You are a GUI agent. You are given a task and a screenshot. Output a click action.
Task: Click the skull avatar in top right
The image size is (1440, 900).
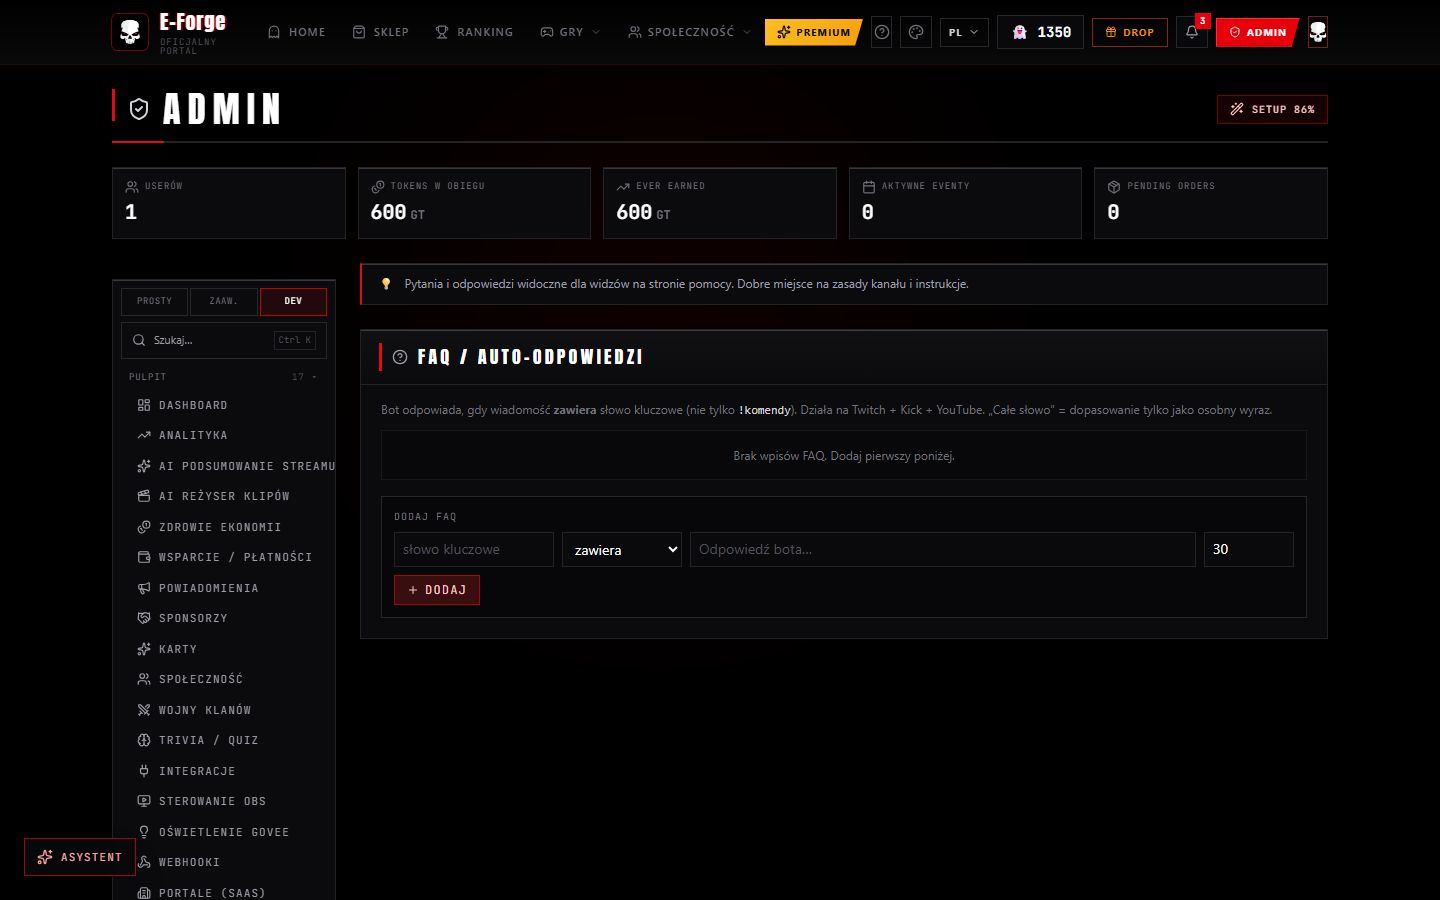pyautogui.click(x=1318, y=32)
